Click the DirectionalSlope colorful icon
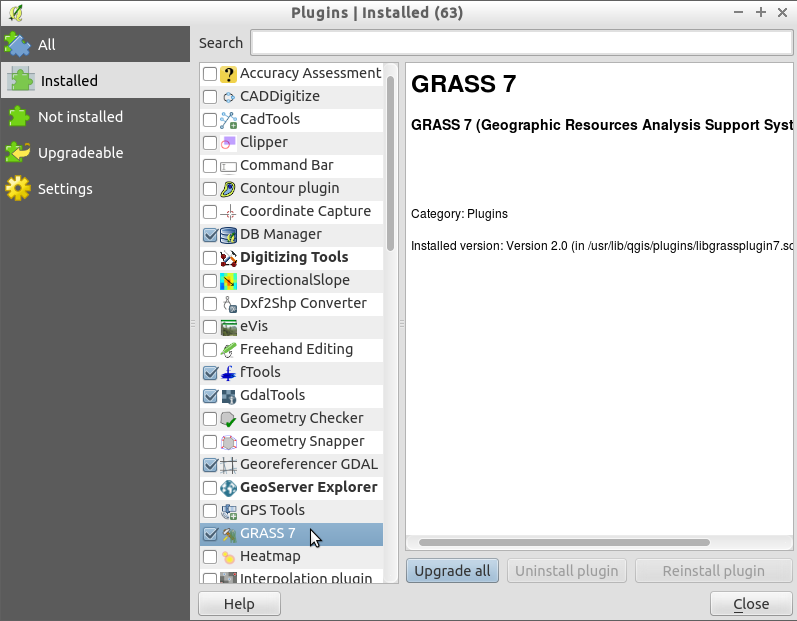The image size is (797, 621). (x=229, y=281)
